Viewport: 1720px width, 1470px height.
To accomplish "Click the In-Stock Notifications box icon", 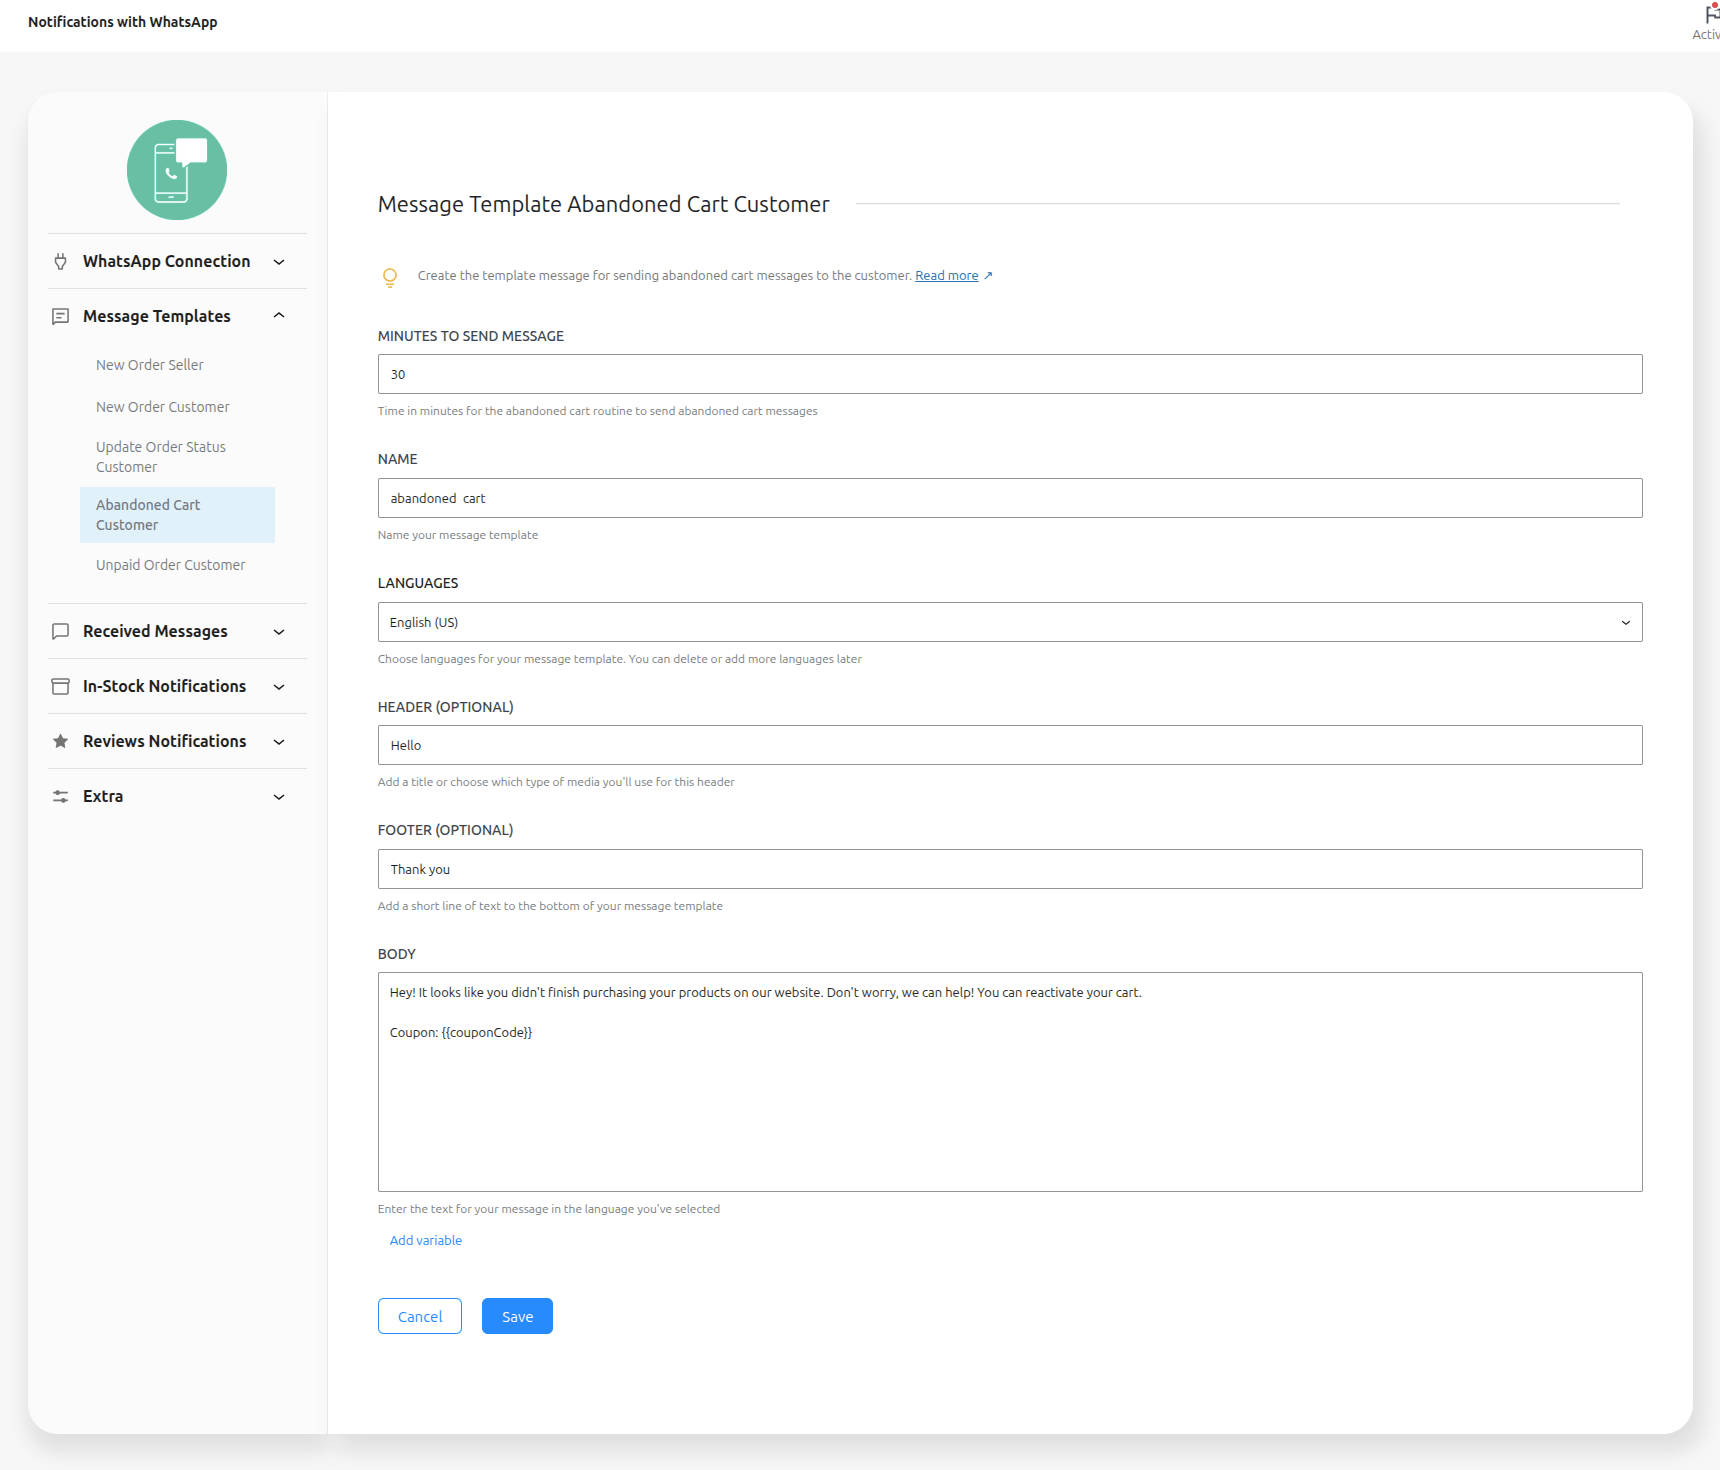I will [x=61, y=687].
